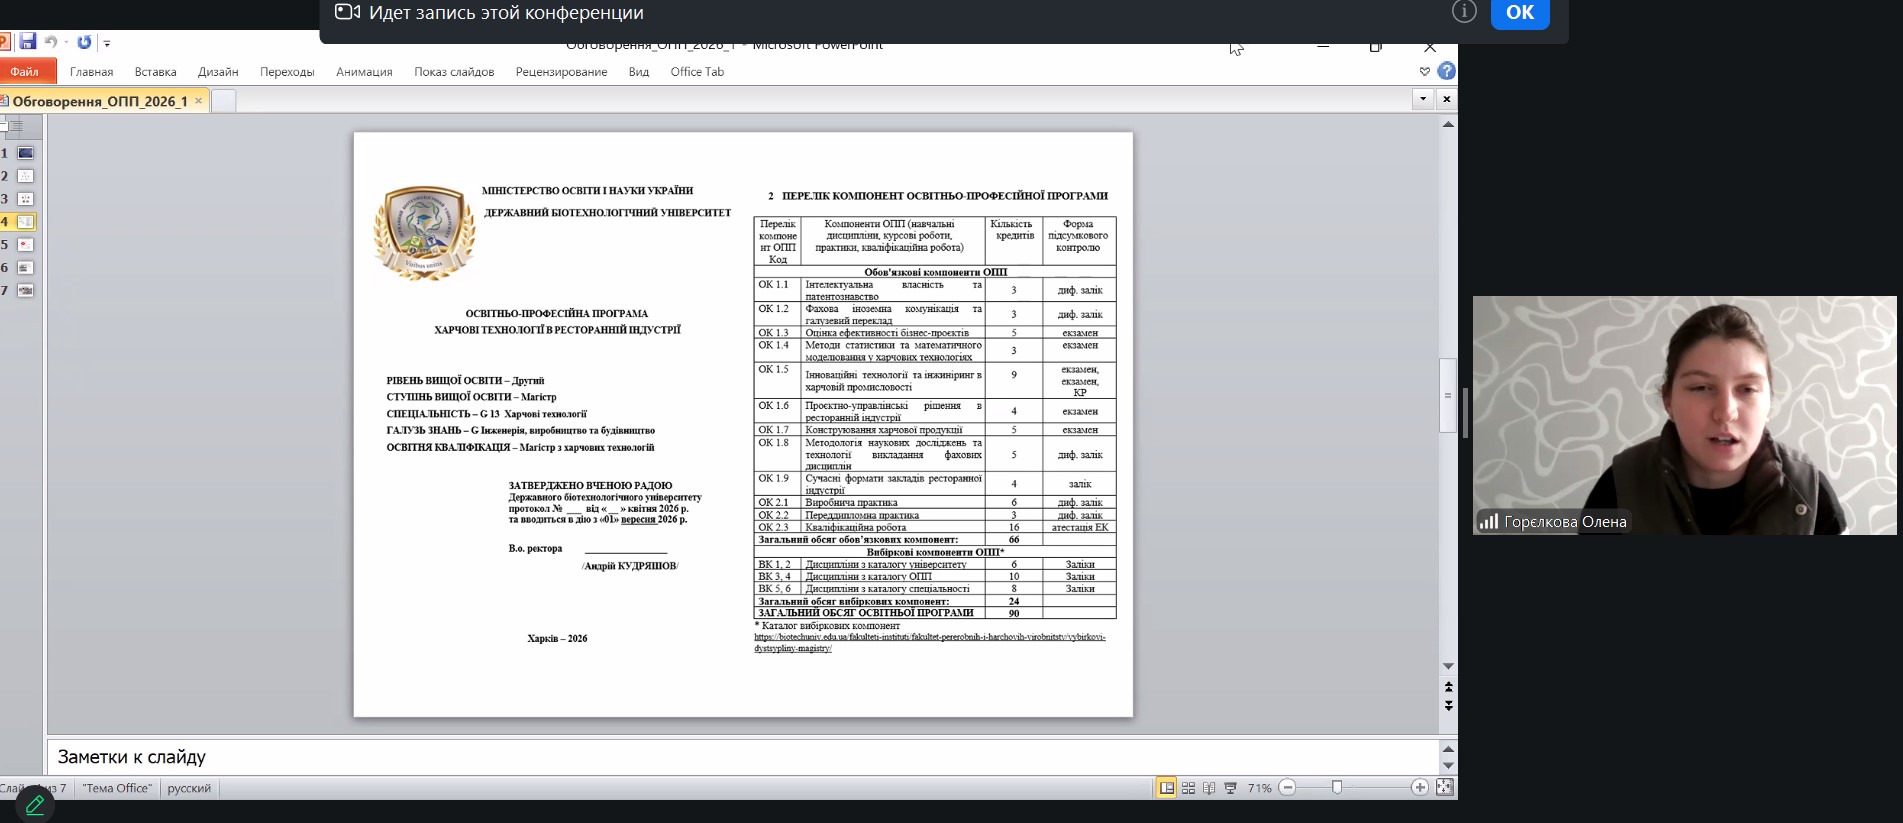Toggle Normal view button in status bar

pyautogui.click(x=1166, y=788)
